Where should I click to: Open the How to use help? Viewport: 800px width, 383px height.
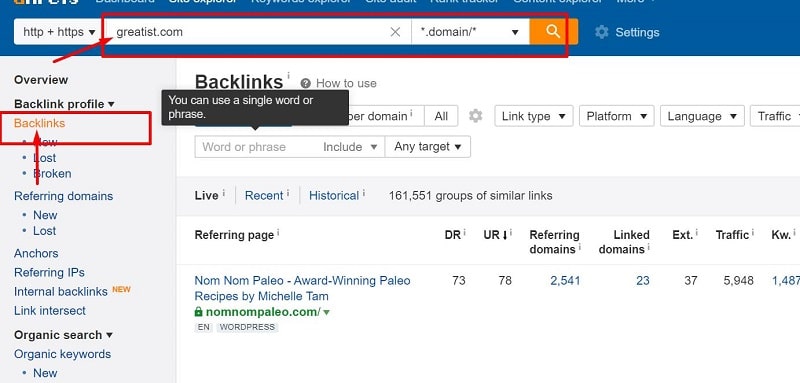click(x=339, y=83)
